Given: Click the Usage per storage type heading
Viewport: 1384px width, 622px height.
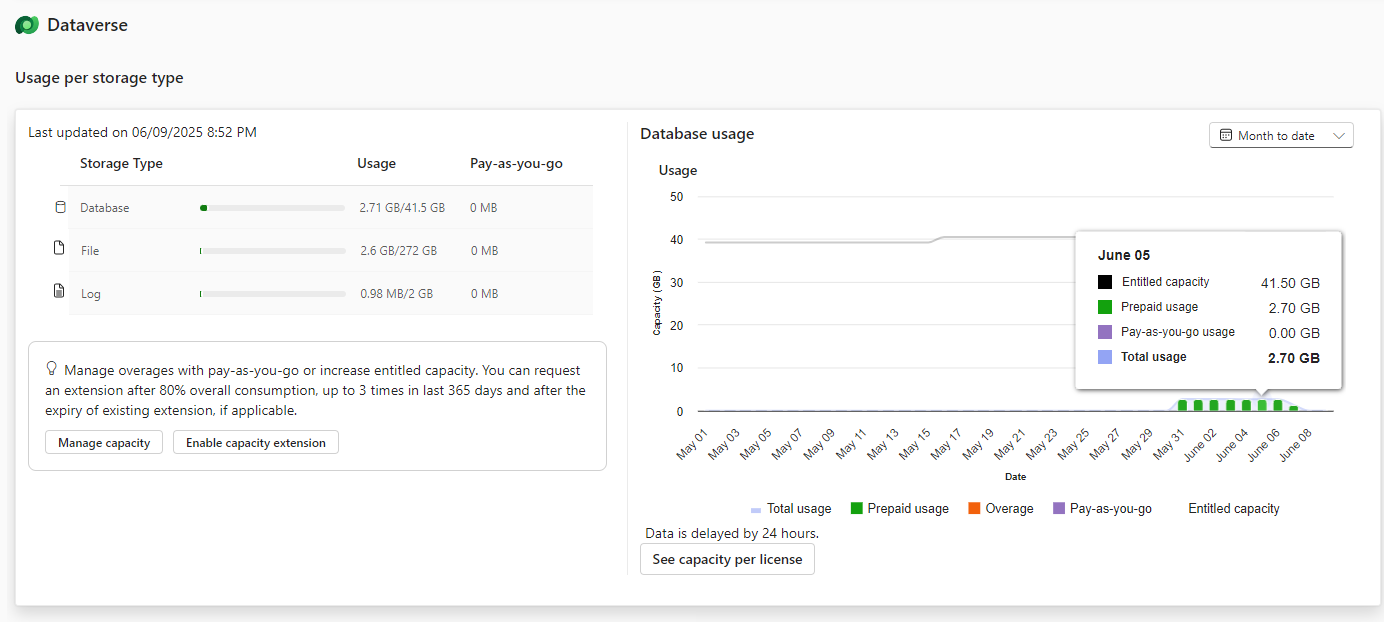Looking at the screenshot, I should pyautogui.click(x=99, y=77).
